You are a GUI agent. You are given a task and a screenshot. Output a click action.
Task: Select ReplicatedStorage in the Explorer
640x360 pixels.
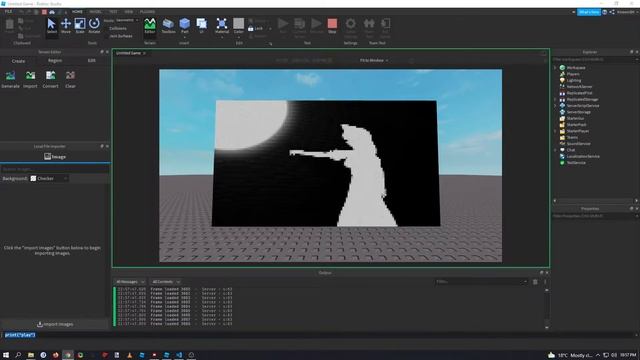tap(582, 100)
